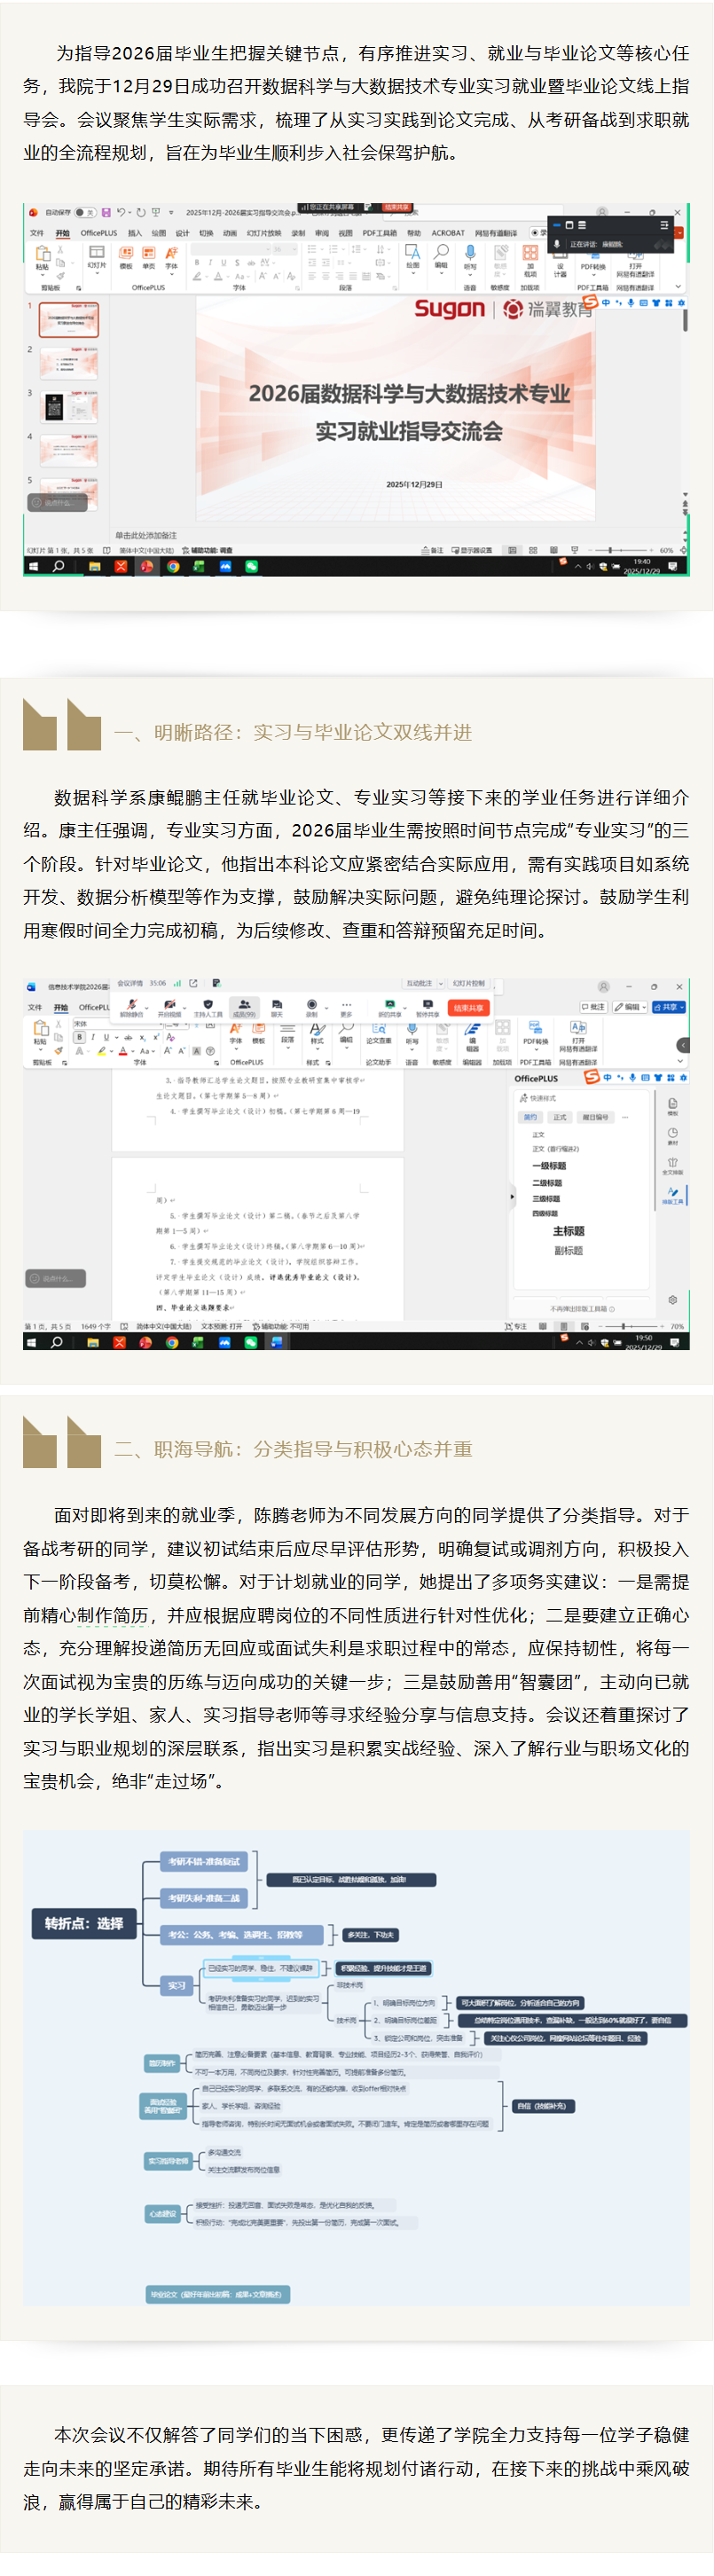Toggle bold B button in Word font group
Screen dimensions: 714x2576
coord(79,1037)
